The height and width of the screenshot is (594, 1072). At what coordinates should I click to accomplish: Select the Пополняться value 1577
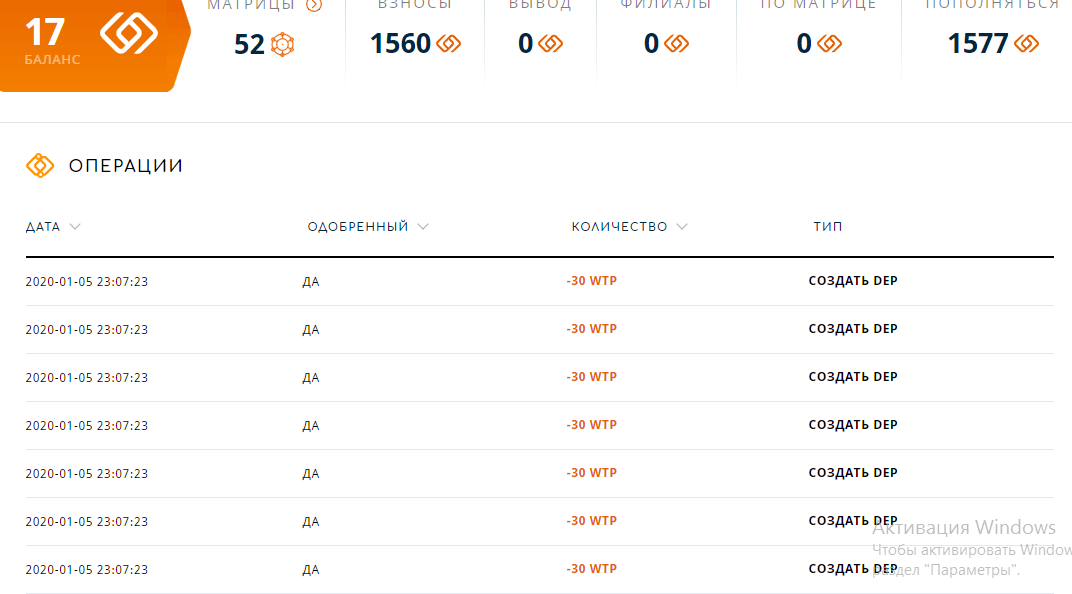(978, 44)
